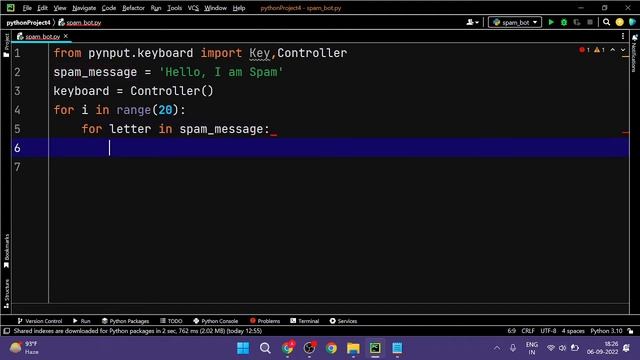Change CRLF line separator
The width and height of the screenshot is (640, 360).
[528, 331]
